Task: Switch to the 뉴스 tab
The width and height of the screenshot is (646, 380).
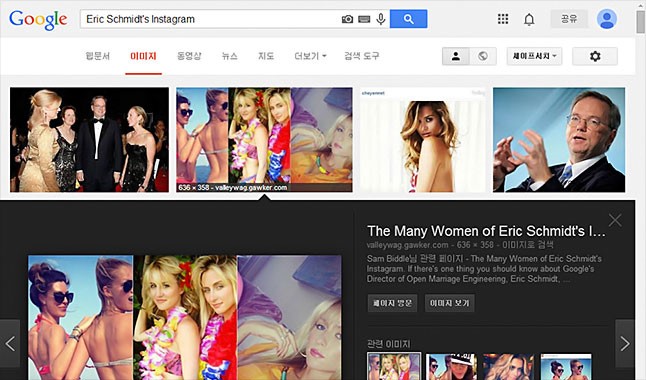Action: (229, 56)
